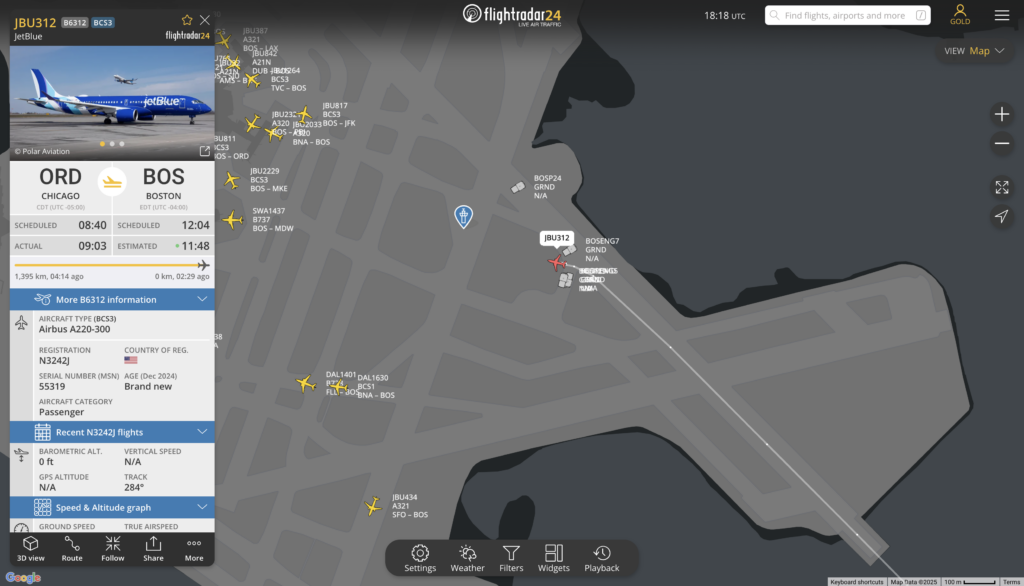
Task: Select the red JBU312 aircraft on map
Action: coord(556,263)
